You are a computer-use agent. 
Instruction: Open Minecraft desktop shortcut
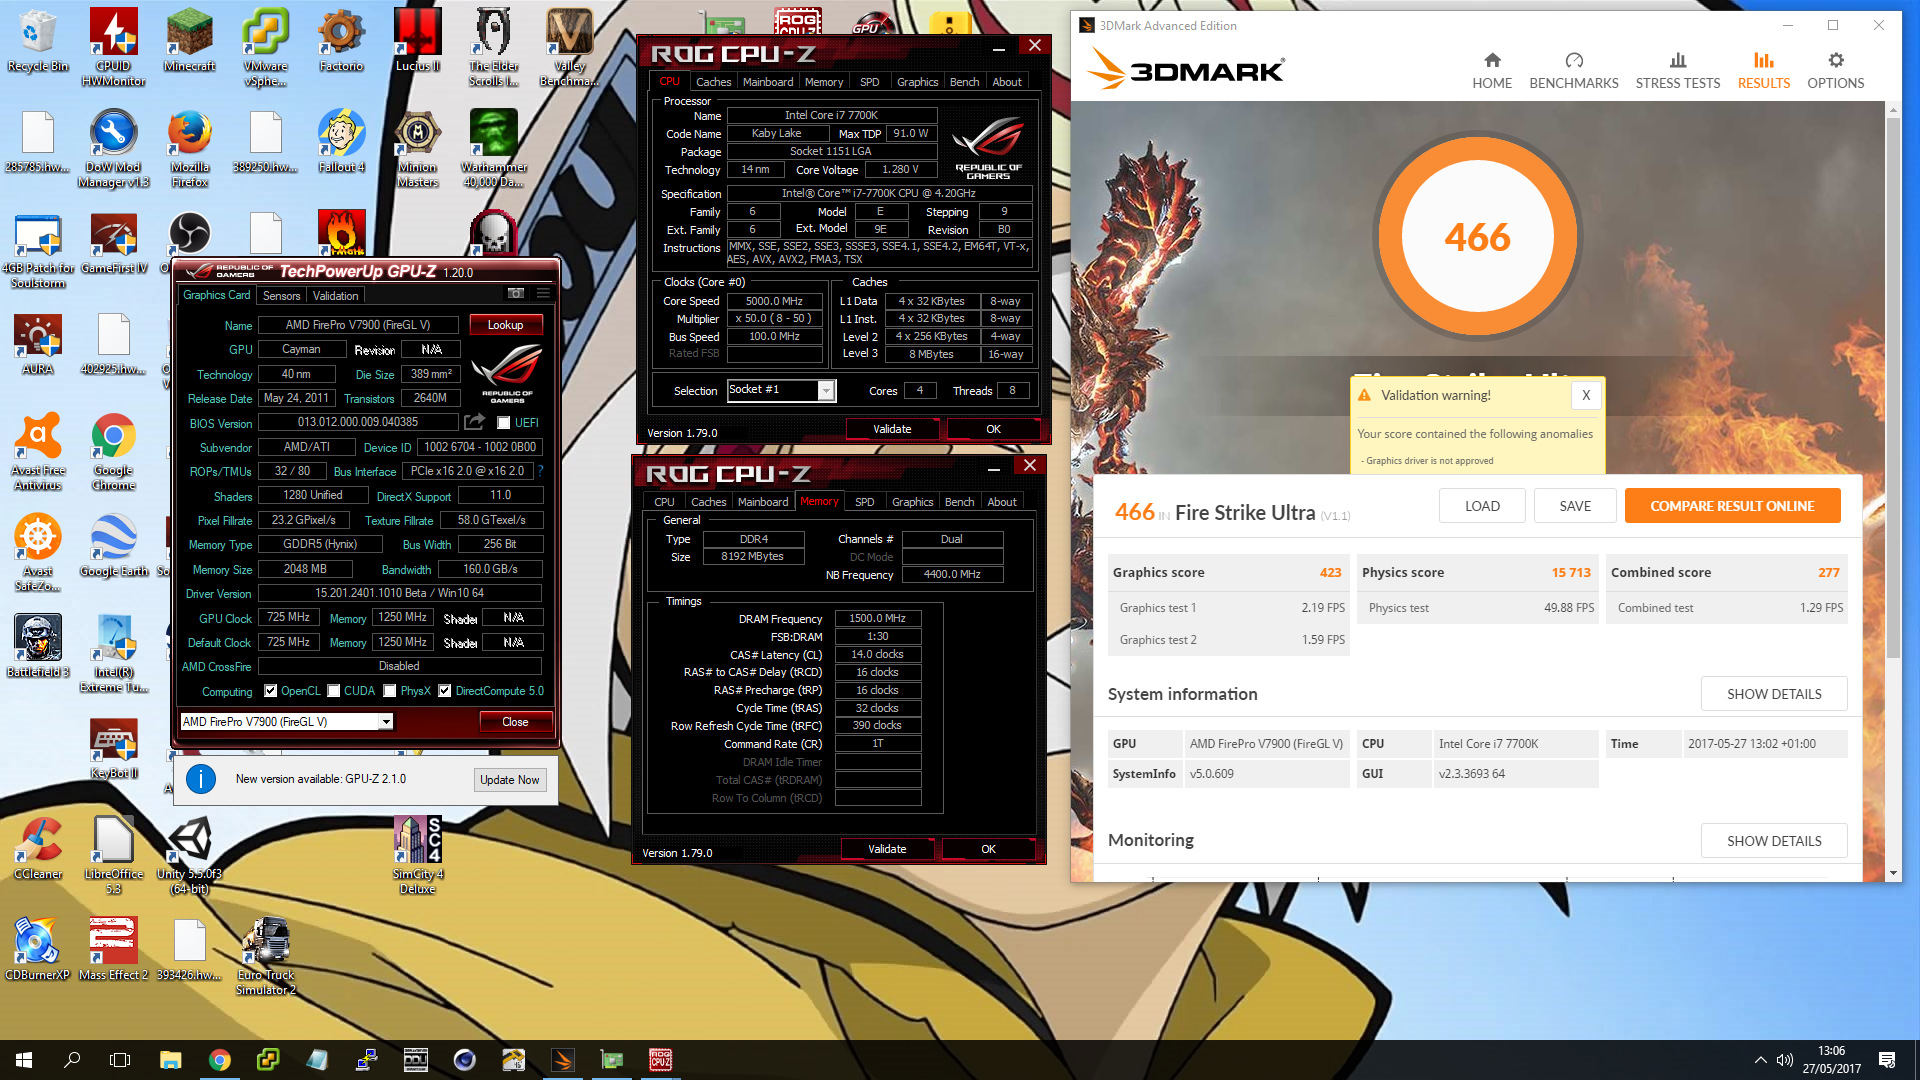point(190,40)
